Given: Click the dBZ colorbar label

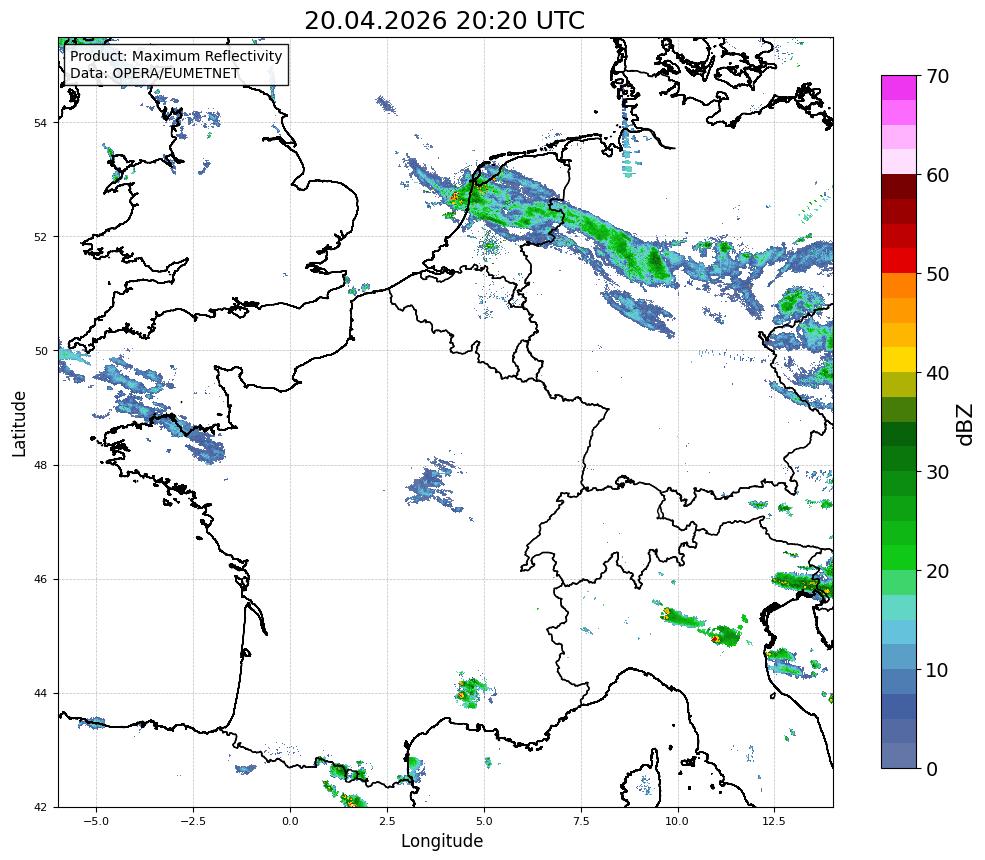Looking at the screenshot, I should point(965,424).
